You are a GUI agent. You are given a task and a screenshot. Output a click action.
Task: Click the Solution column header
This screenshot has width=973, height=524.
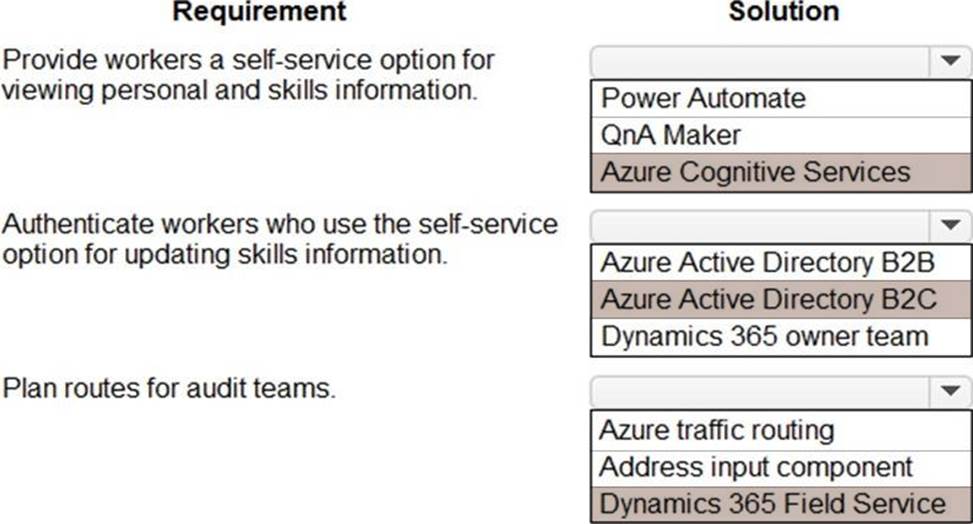(783, 12)
